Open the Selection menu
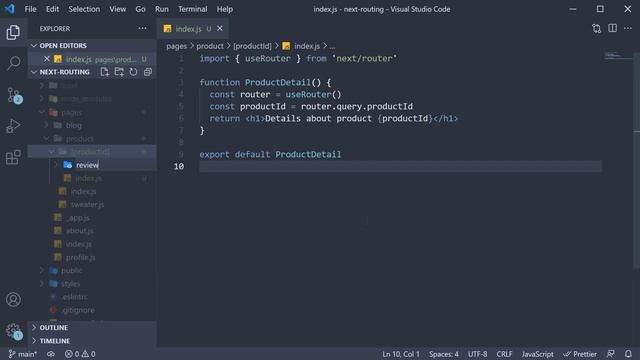 tap(84, 9)
